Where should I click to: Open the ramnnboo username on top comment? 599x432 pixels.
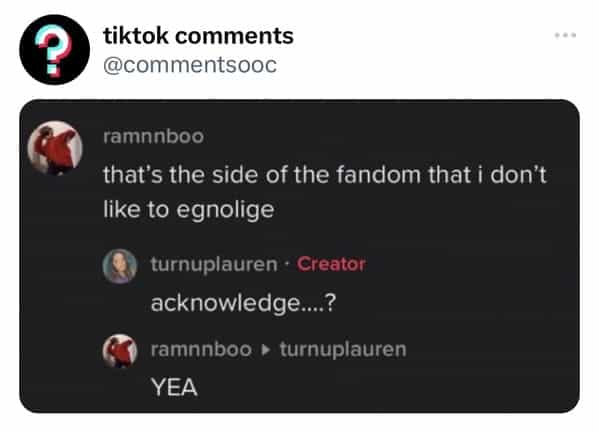[154, 136]
